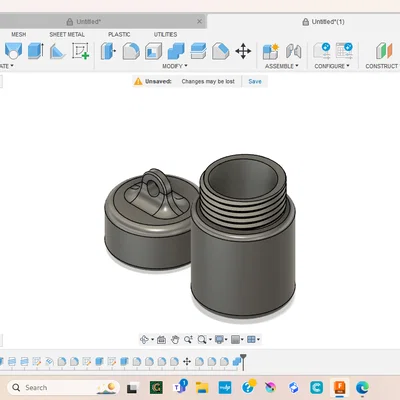Click the New Component icon in Assemble
The image size is (400, 400).
tap(270, 51)
